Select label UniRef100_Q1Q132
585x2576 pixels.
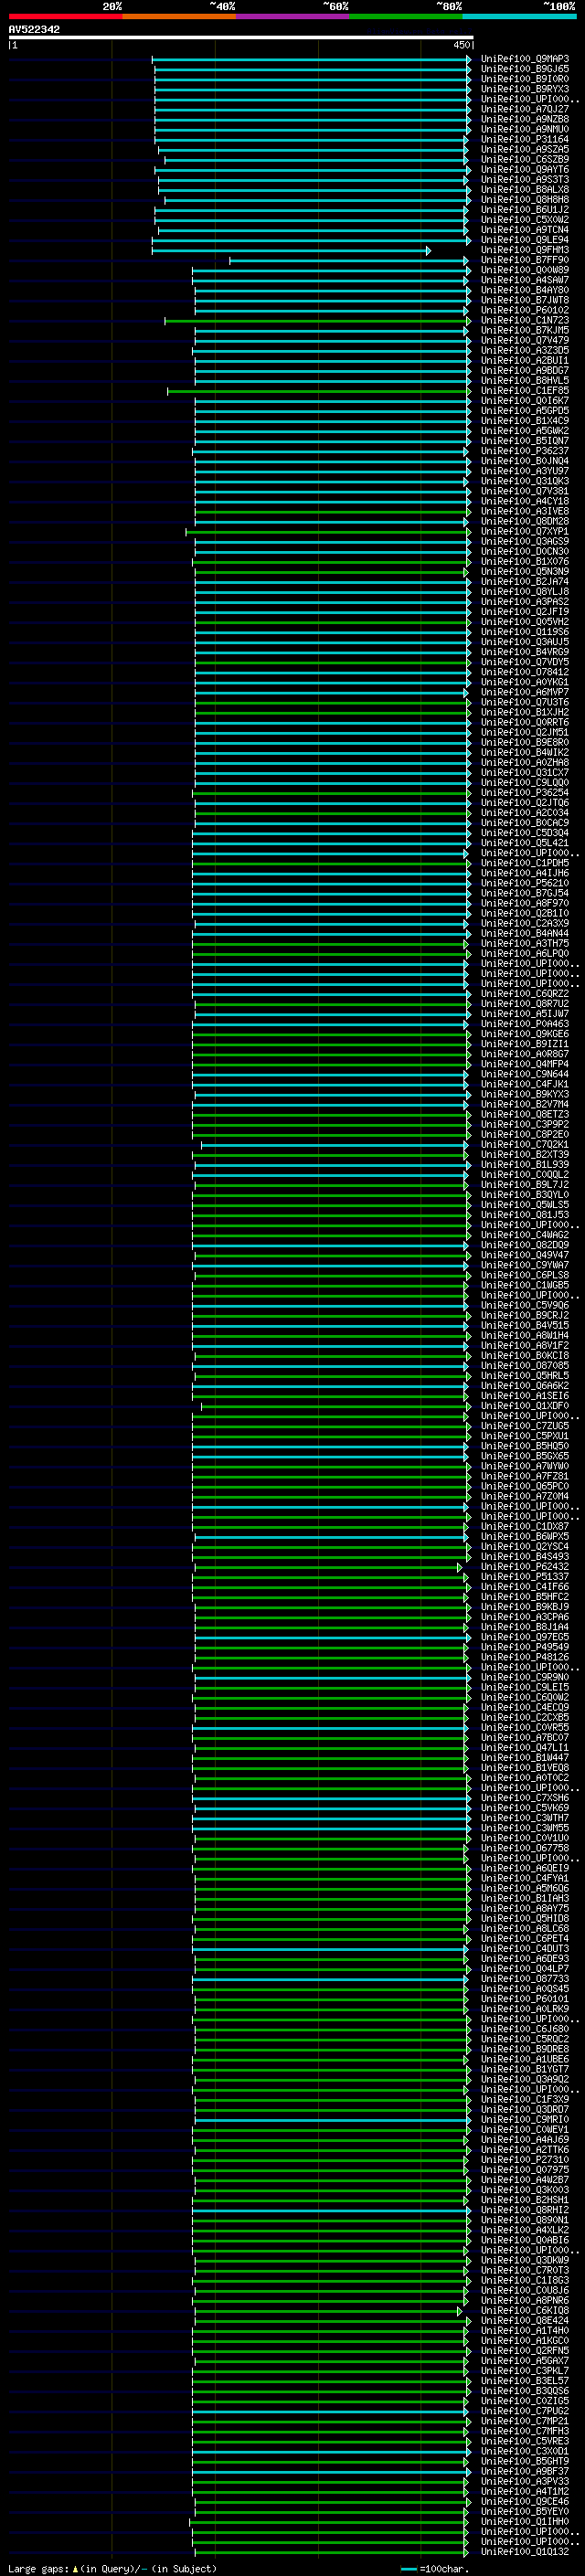click(524, 2552)
